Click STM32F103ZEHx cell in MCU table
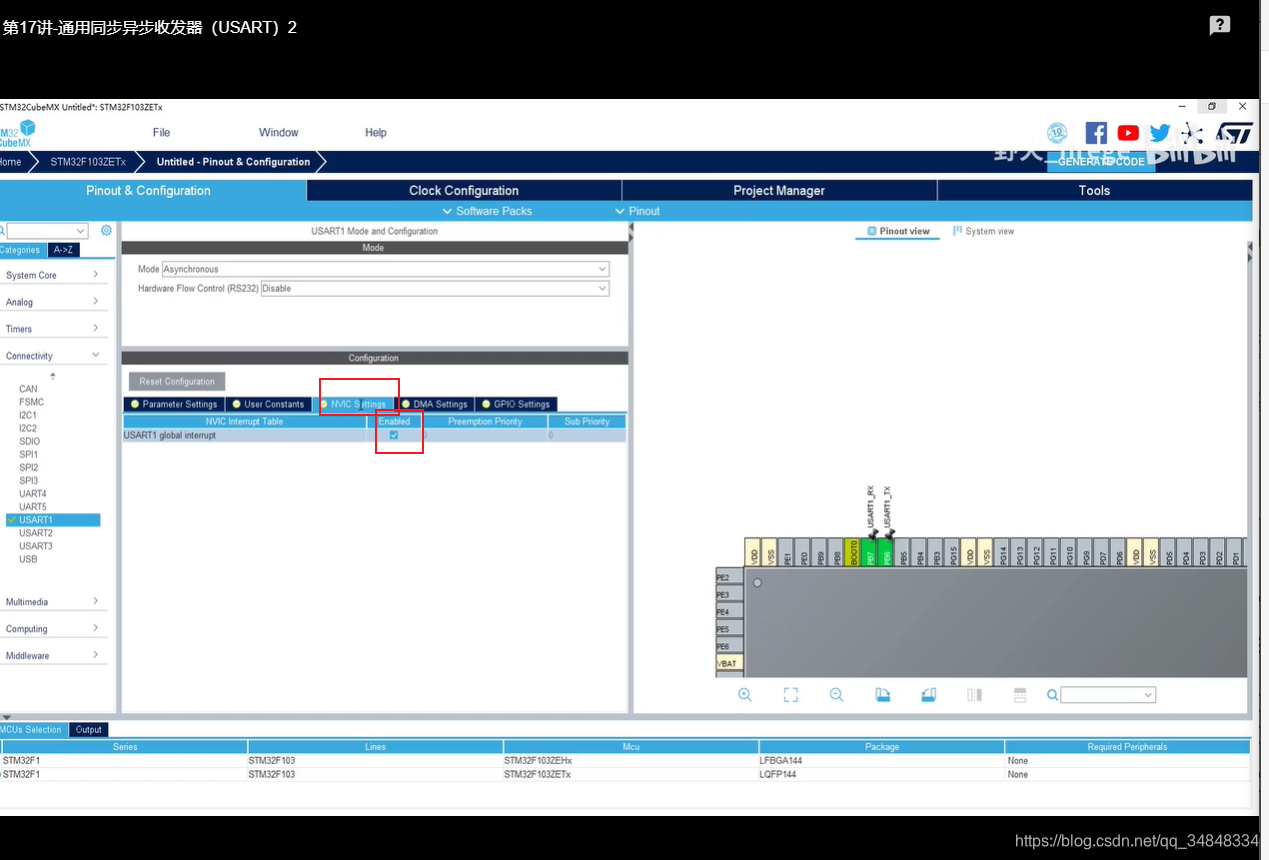 click(631, 761)
